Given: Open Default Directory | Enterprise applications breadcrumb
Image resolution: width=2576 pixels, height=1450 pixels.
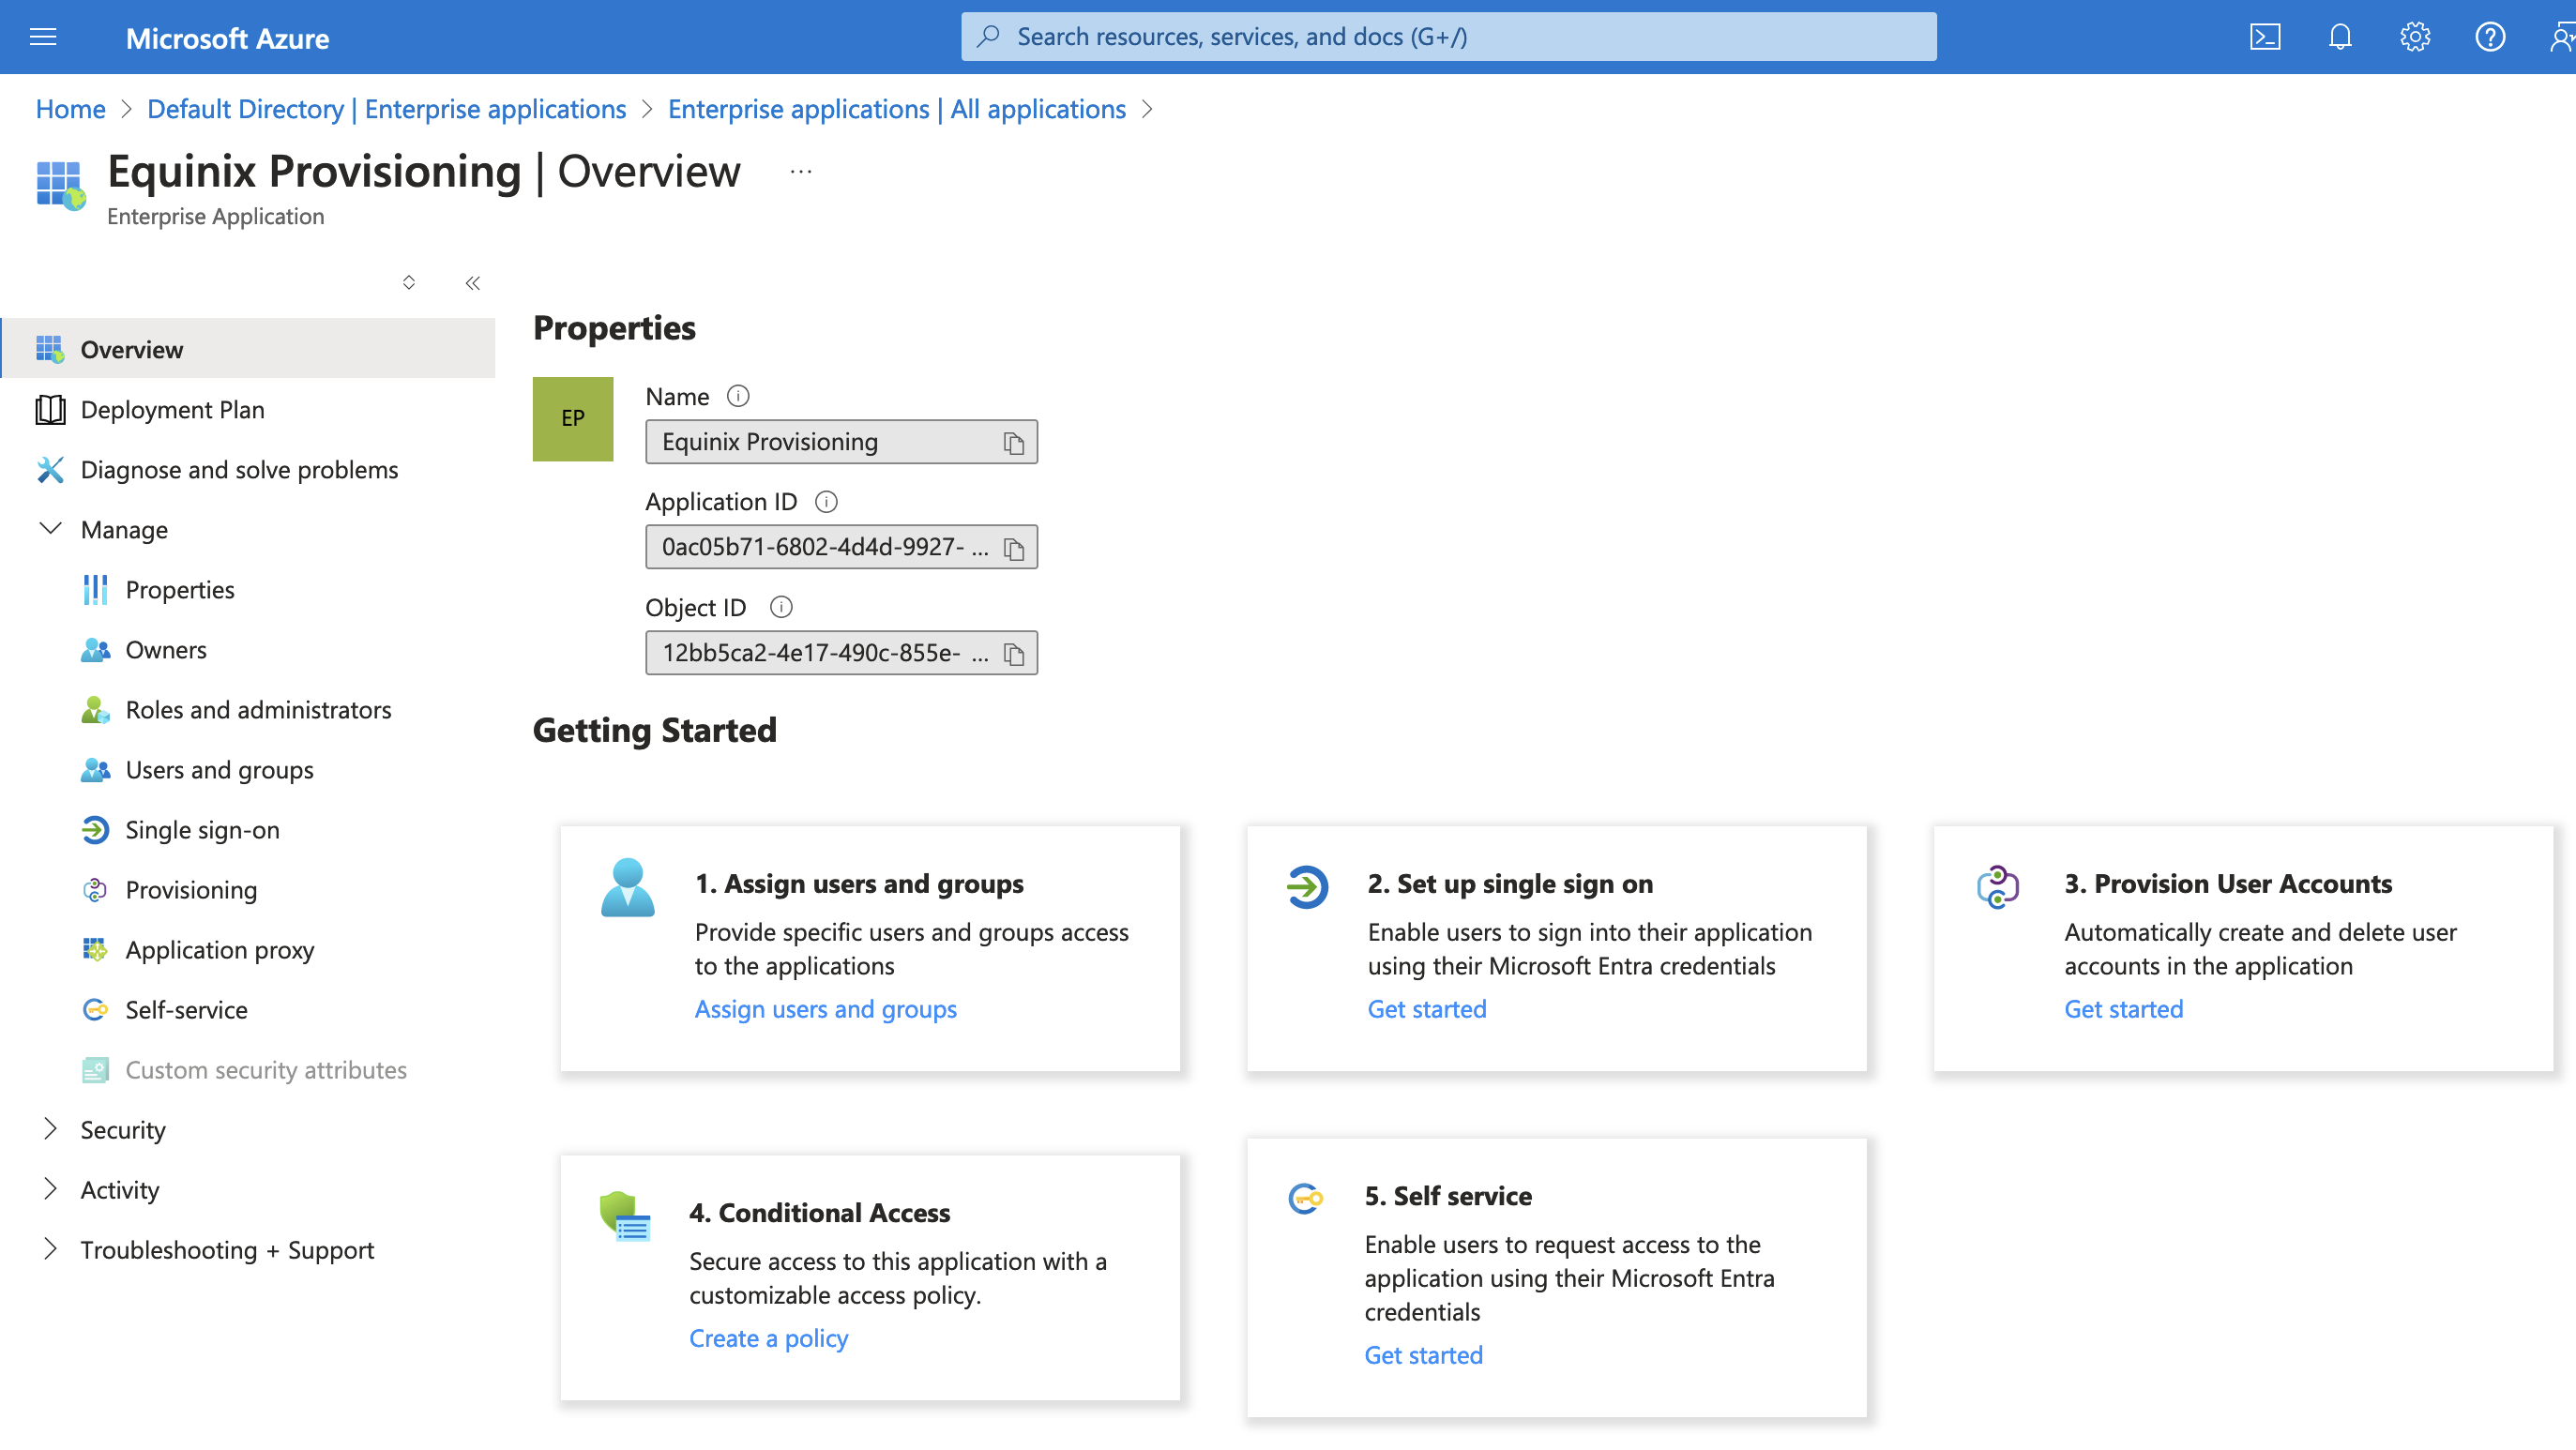Looking at the screenshot, I should (386, 109).
